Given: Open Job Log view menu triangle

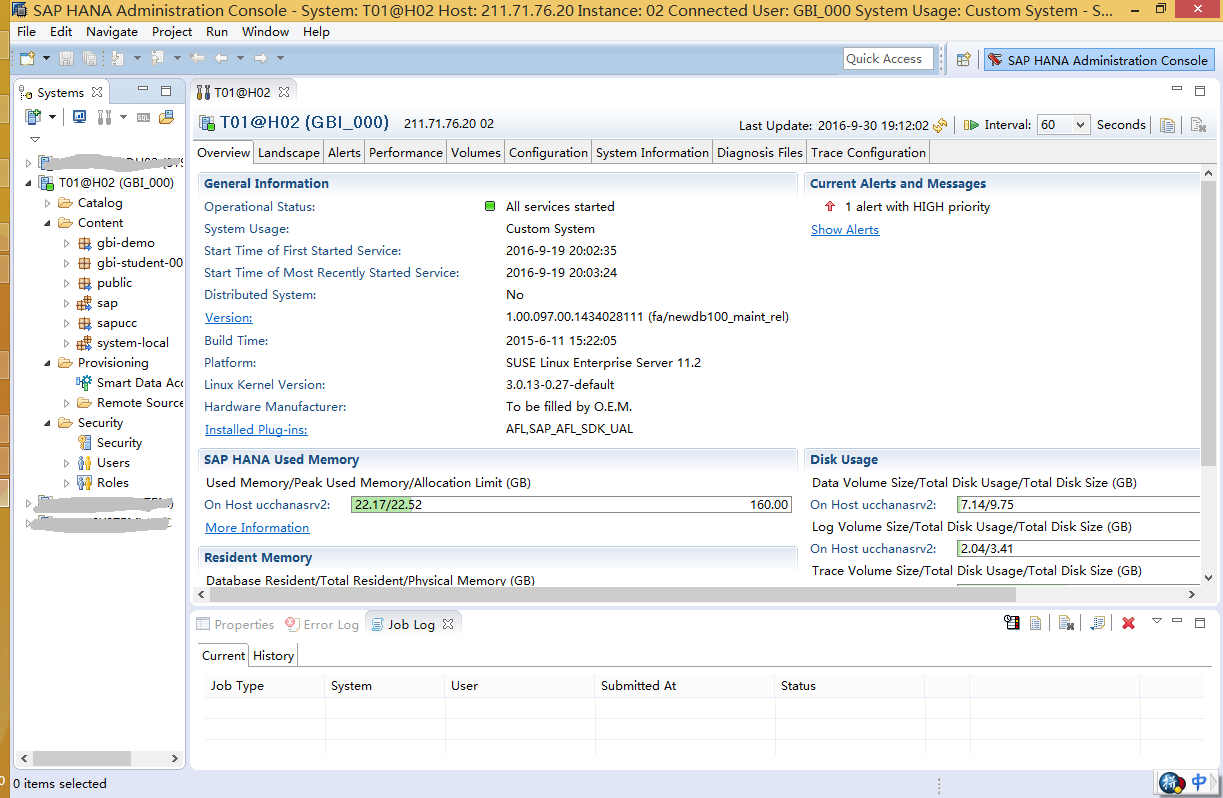Looking at the screenshot, I should coord(1157,621).
